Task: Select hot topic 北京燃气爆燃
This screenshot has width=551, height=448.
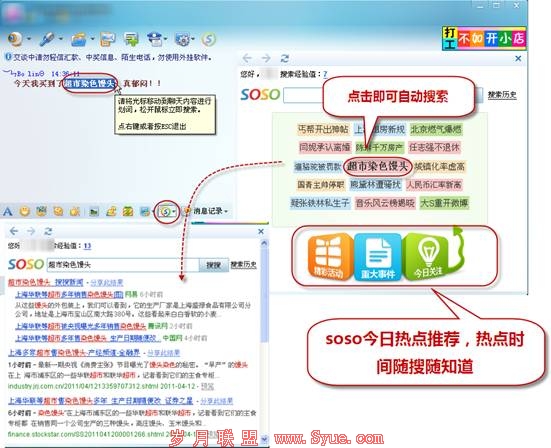Action: [x=436, y=129]
